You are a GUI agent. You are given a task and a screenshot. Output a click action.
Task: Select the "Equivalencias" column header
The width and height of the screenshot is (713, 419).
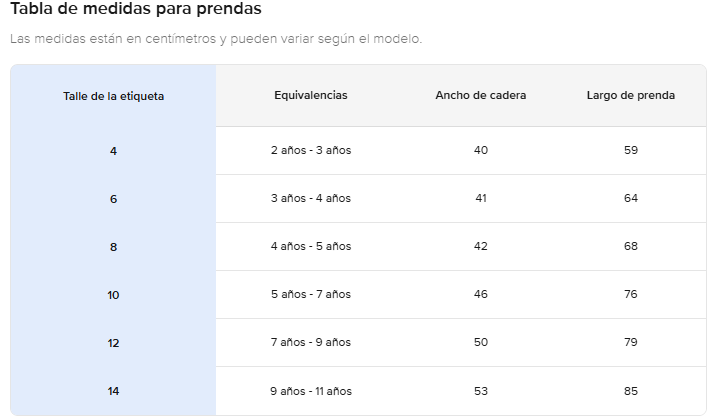click(x=311, y=95)
